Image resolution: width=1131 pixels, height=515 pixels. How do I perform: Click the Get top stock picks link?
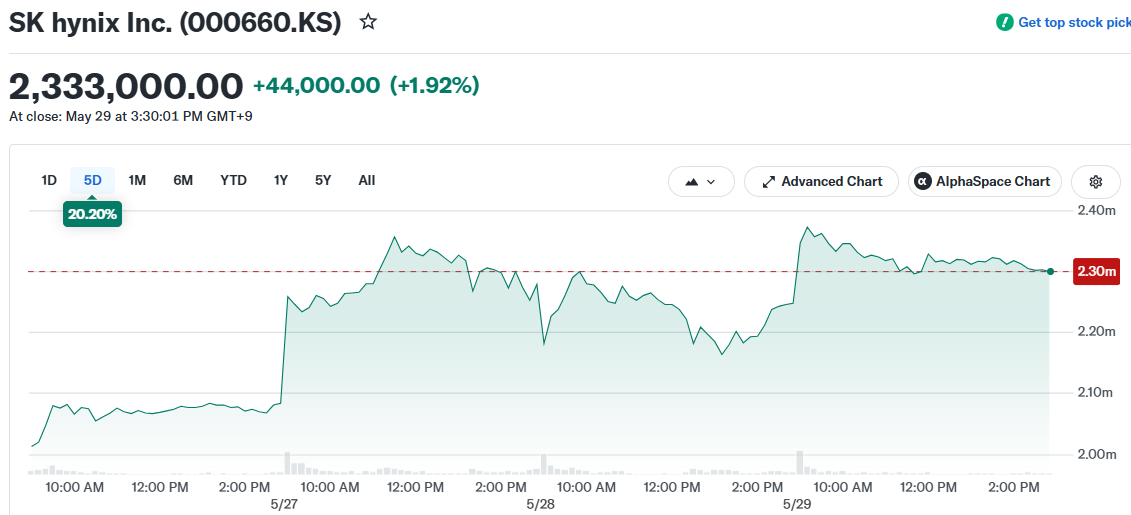pyautogui.click(x=1074, y=22)
